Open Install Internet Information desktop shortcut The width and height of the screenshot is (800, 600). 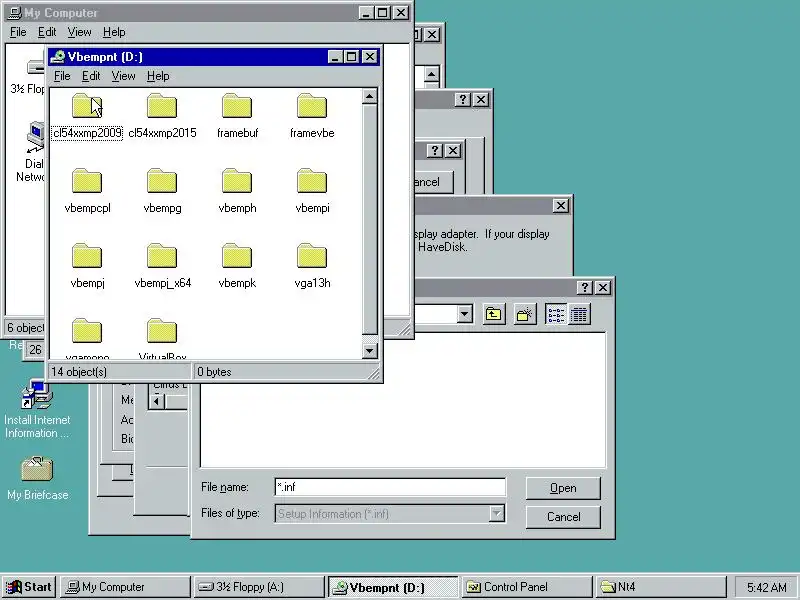[37, 394]
